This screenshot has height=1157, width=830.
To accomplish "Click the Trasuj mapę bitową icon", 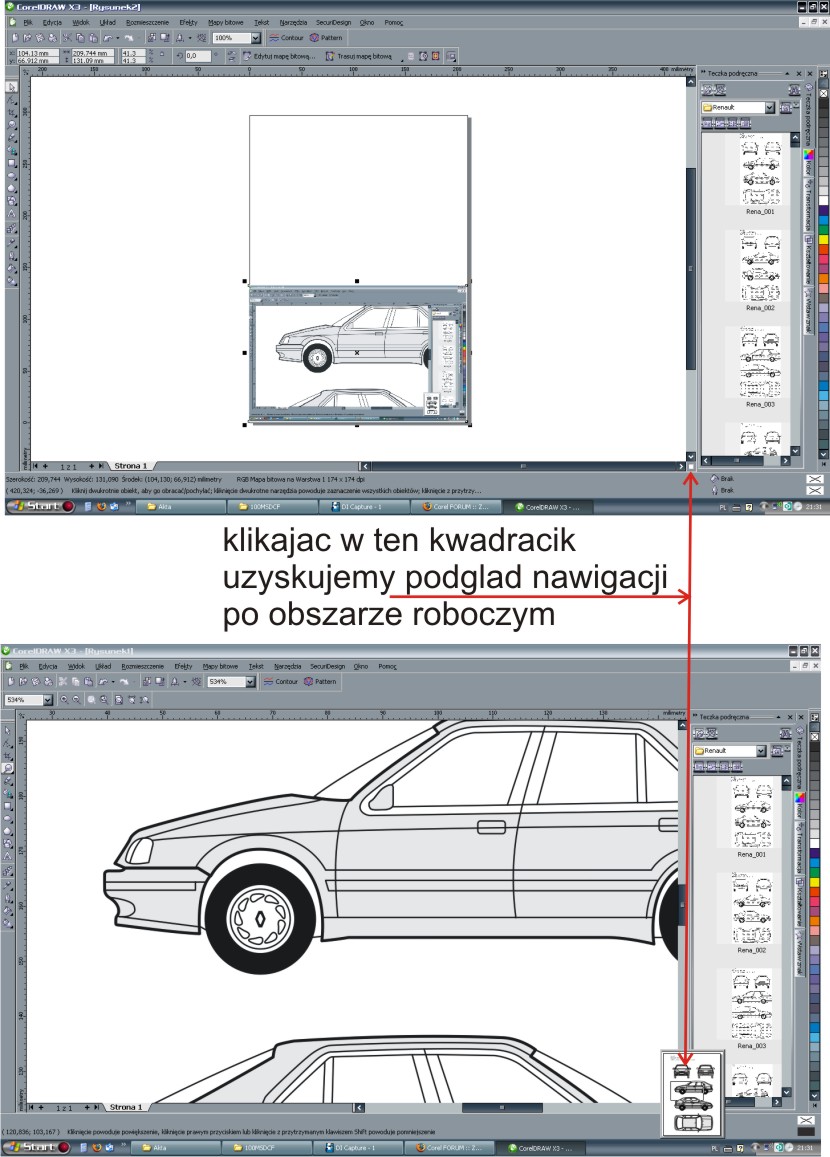I will coord(329,57).
